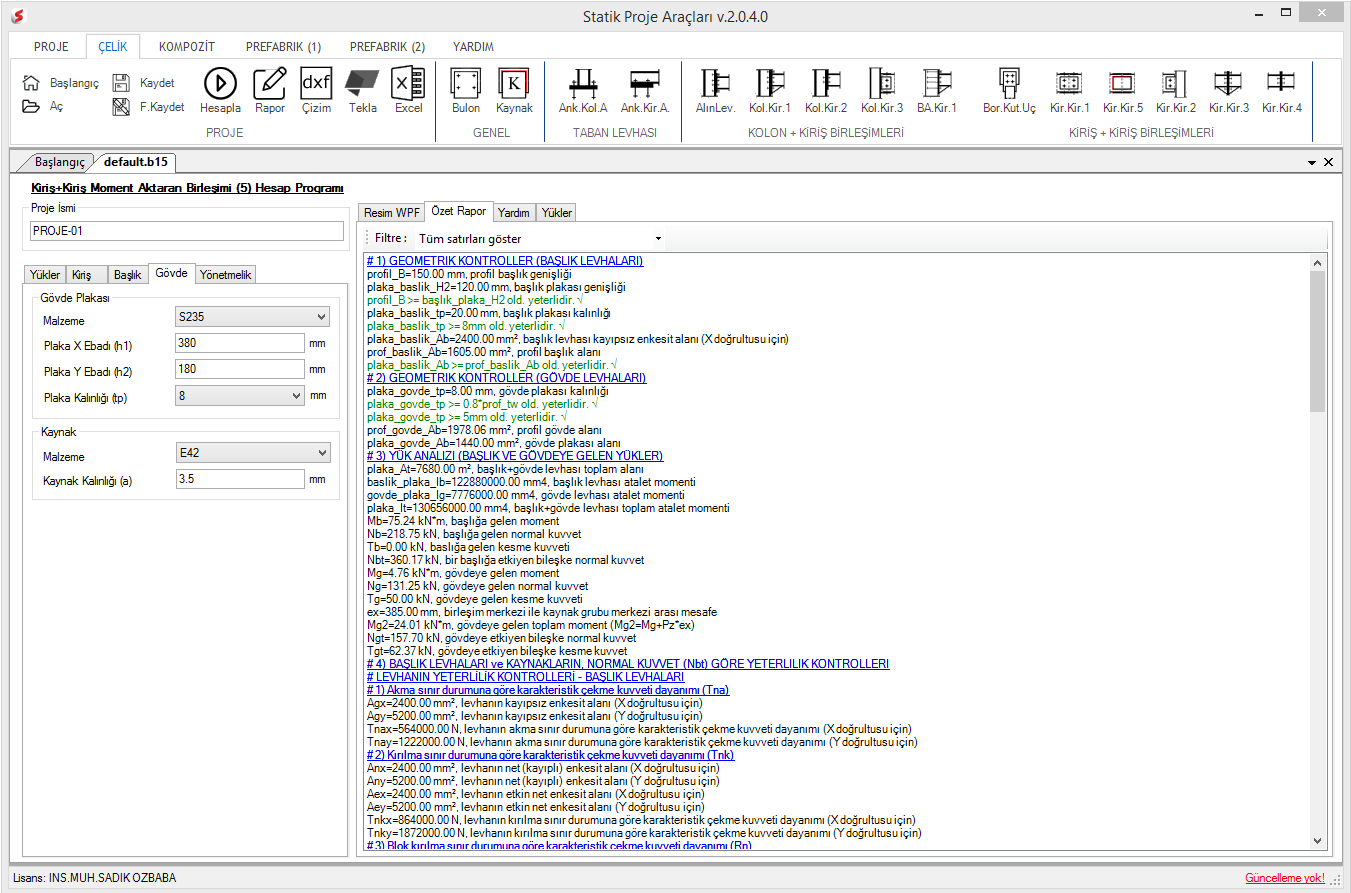Open the YARDIM ribbon tab
1351x893 pixels.
pyautogui.click(x=473, y=47)
